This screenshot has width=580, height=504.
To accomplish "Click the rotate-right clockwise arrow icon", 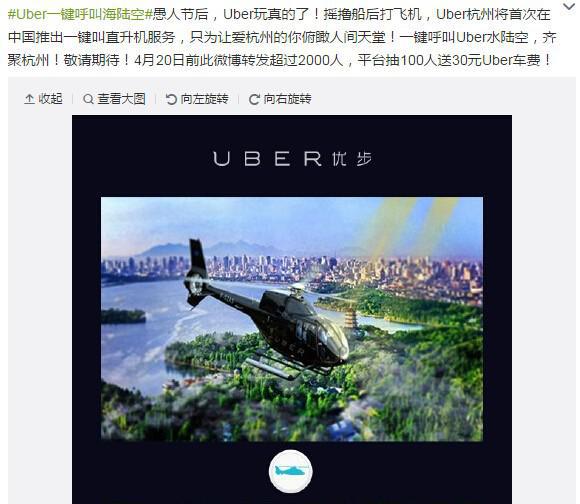I will (254, 99).
